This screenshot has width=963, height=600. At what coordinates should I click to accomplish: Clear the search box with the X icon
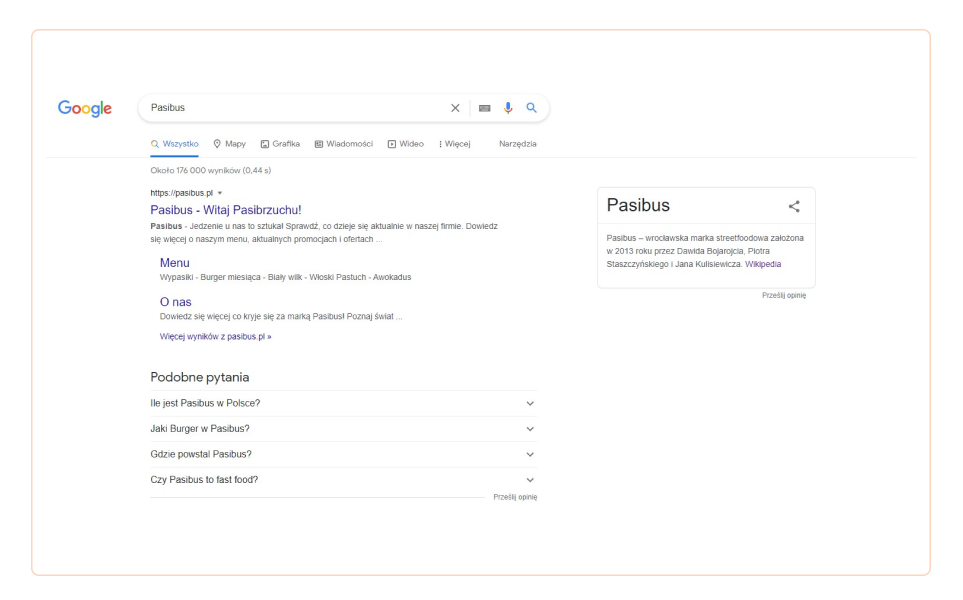(x=455, y=108)
